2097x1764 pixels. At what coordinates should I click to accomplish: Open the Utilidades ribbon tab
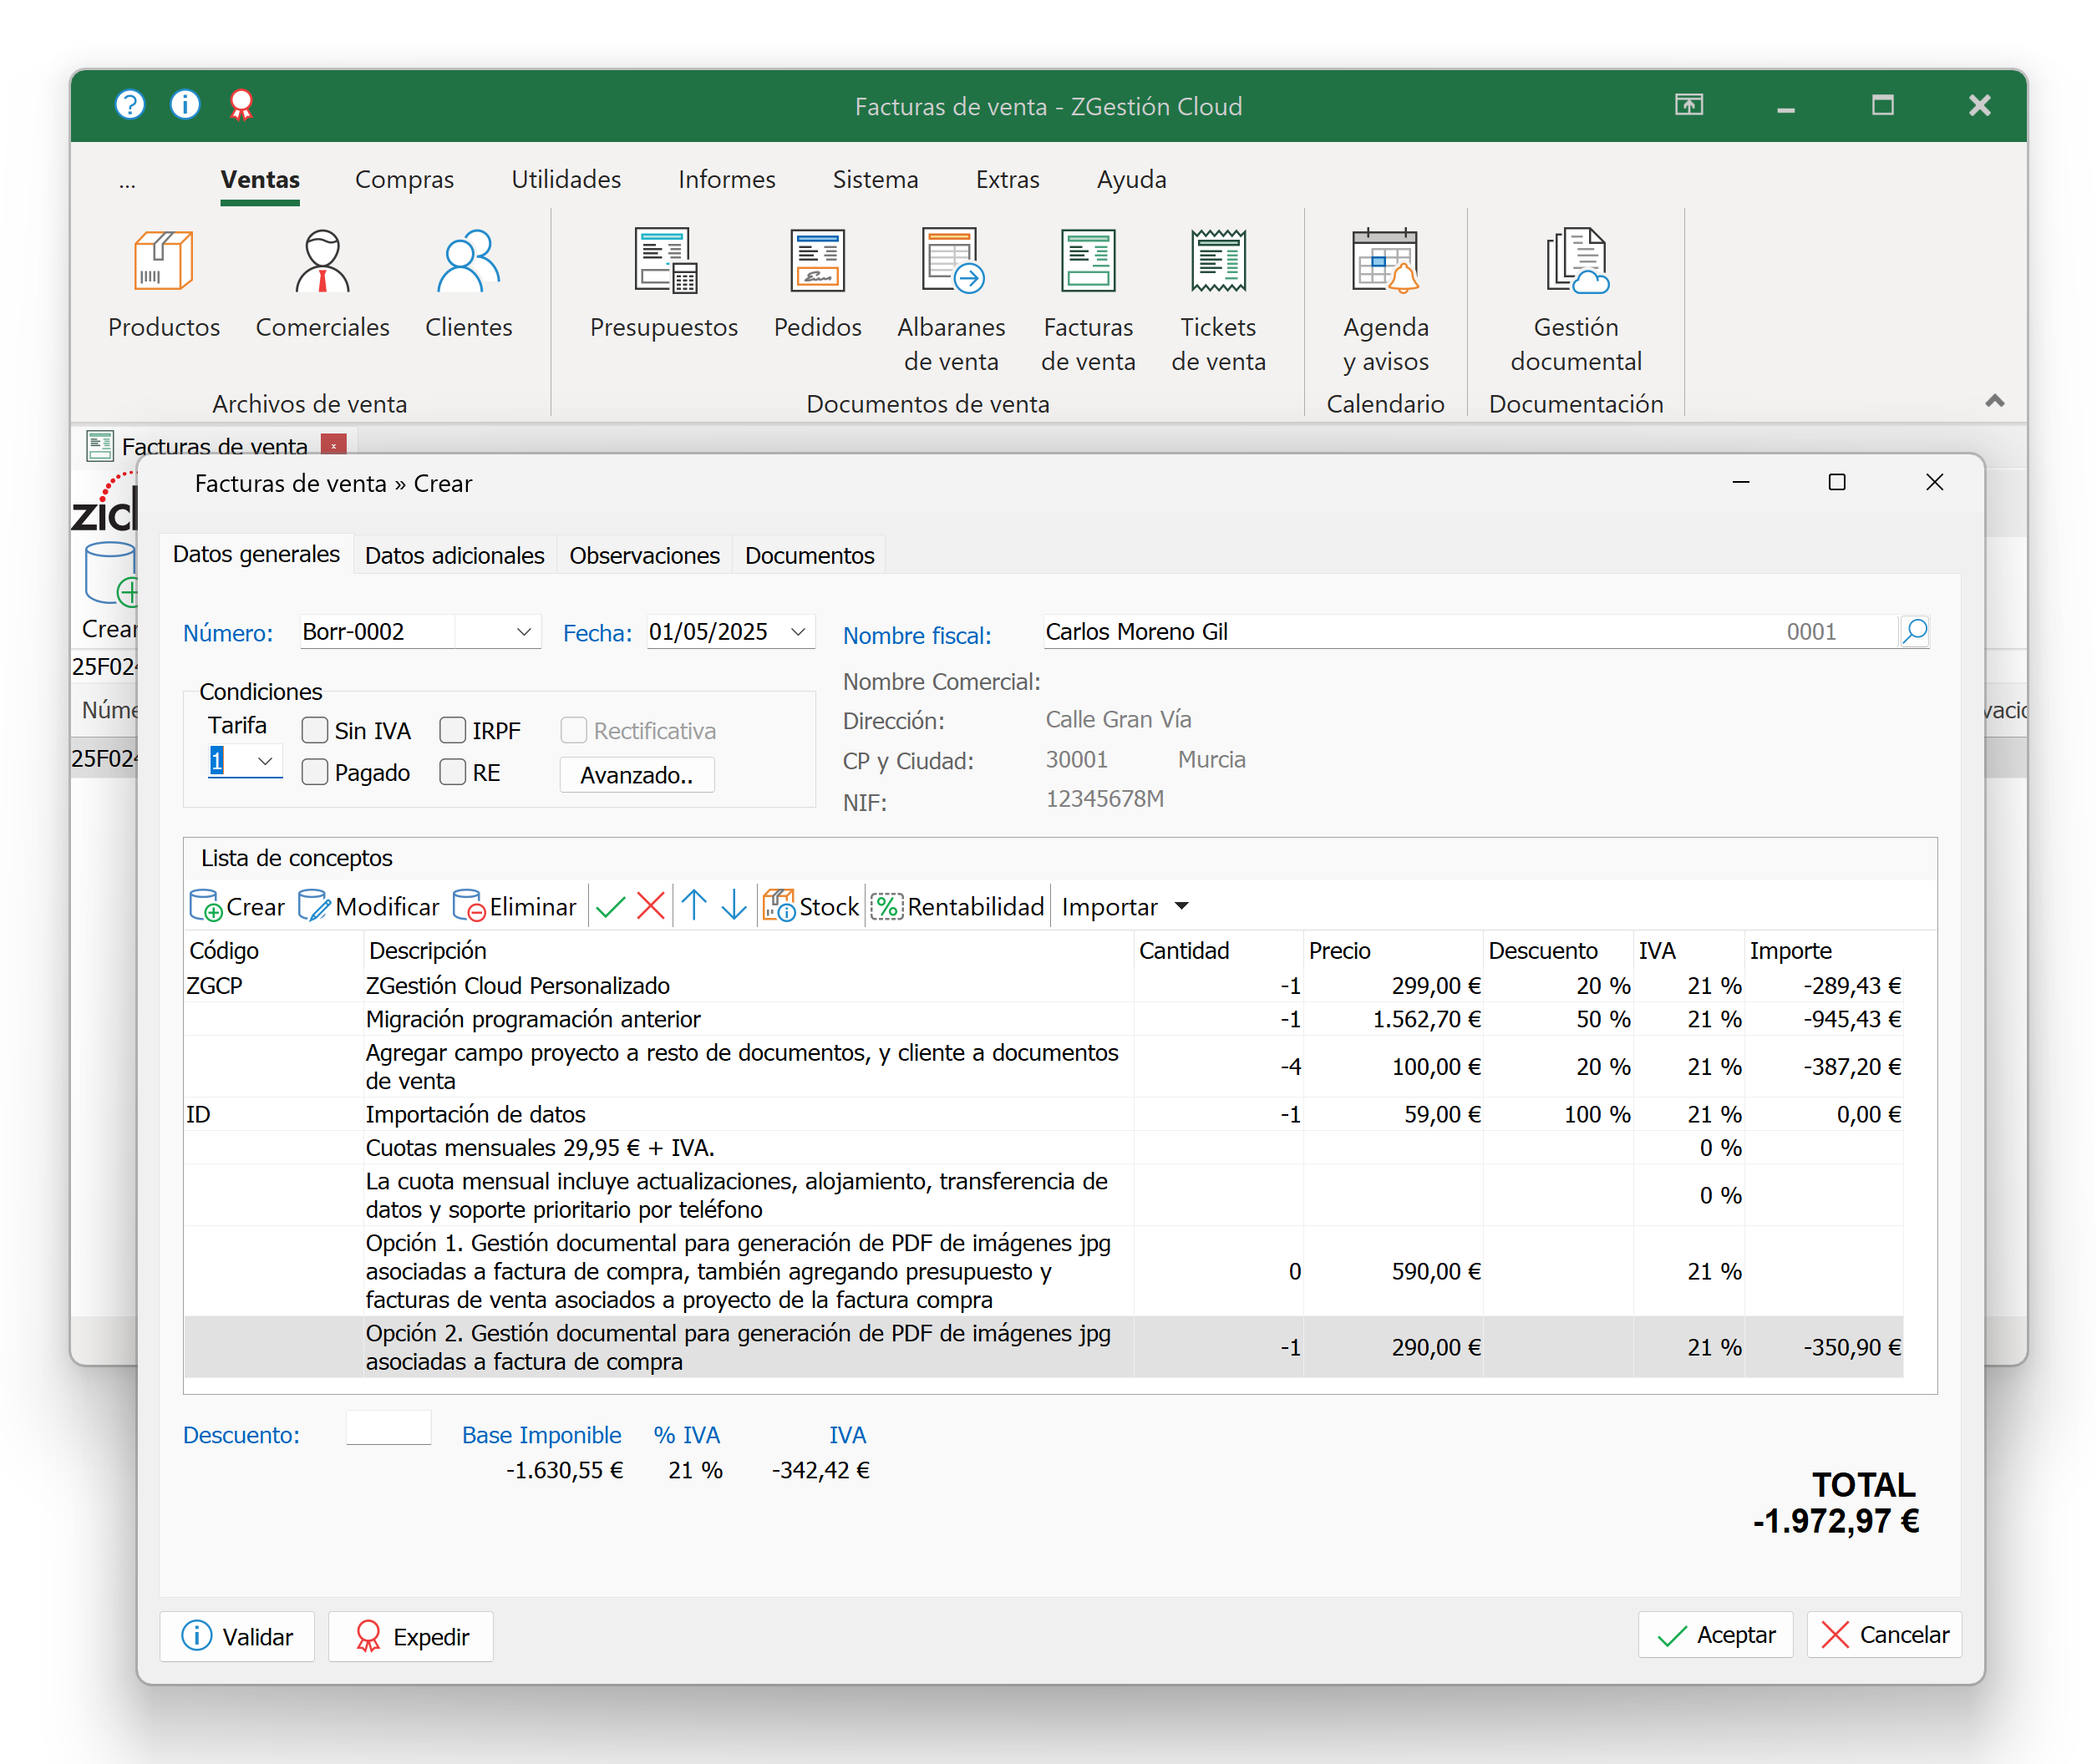(x=566, y=179)
